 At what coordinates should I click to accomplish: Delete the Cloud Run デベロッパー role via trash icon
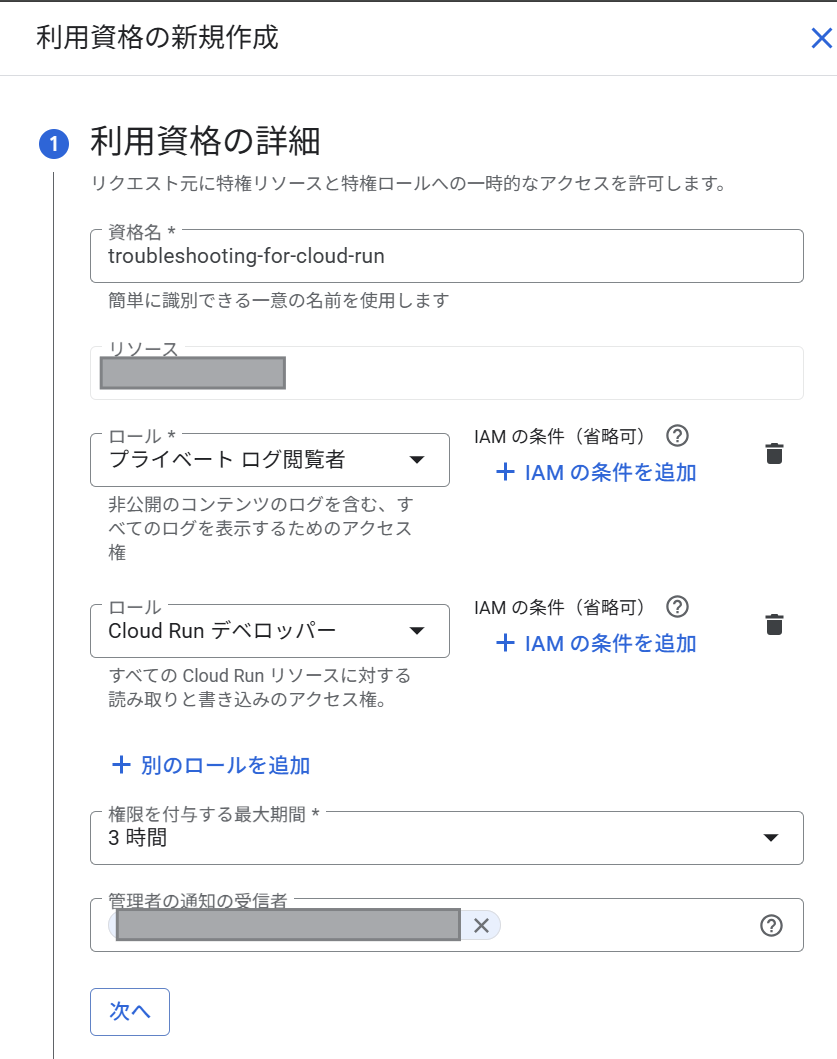click(x=775, y=624)
